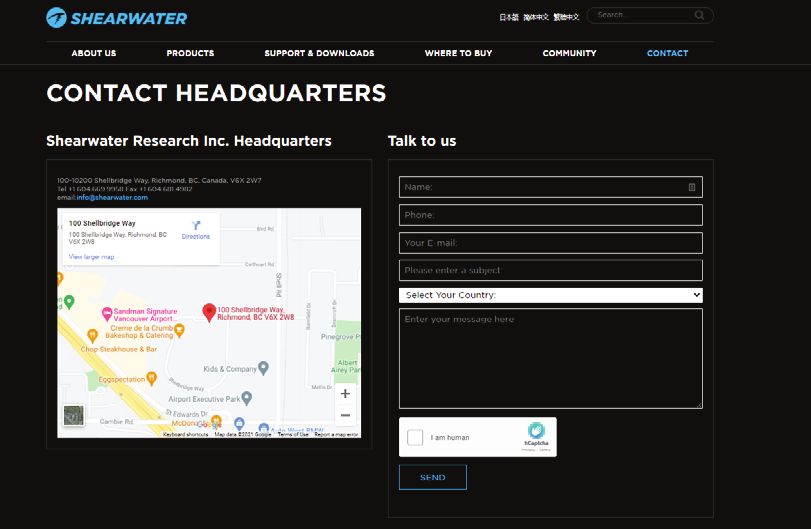Click Terms of Use on the map
Viewport: 811px width, 529px height.
coord(293,434)
